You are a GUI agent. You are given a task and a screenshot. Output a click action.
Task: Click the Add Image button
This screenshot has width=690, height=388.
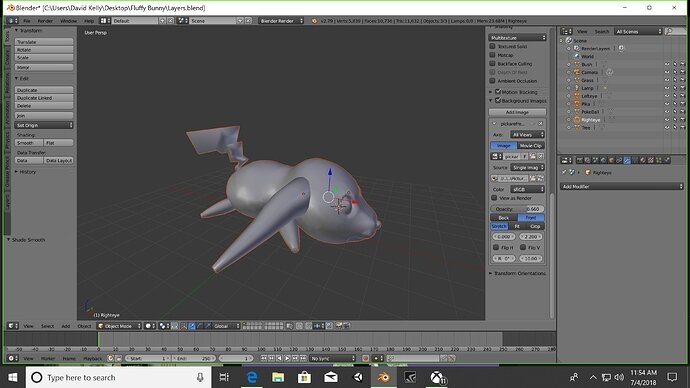tap(518, 112)
